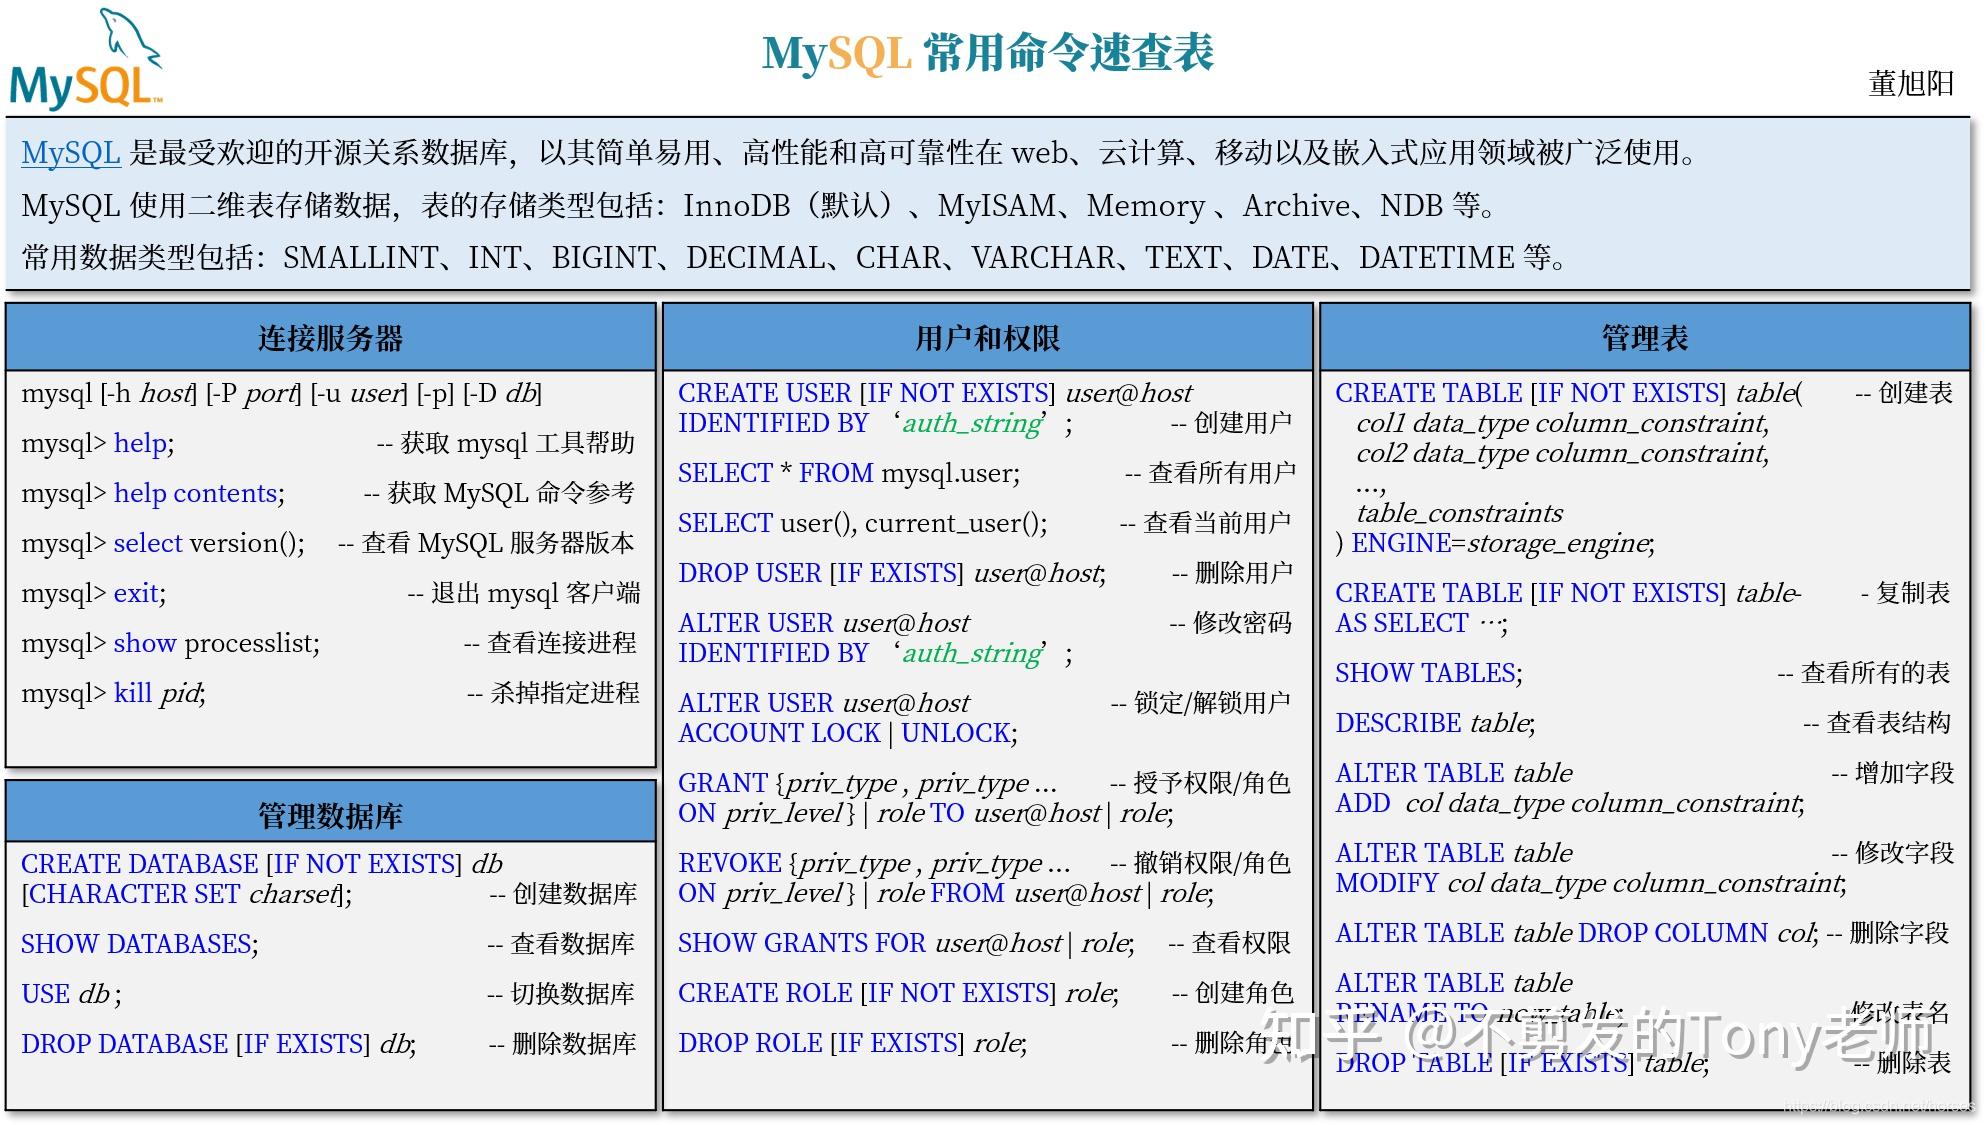Screen dimensions: 1986x1125
Task: Click the comment '-- 杀掉指定进程'
Action: point(554,693)
